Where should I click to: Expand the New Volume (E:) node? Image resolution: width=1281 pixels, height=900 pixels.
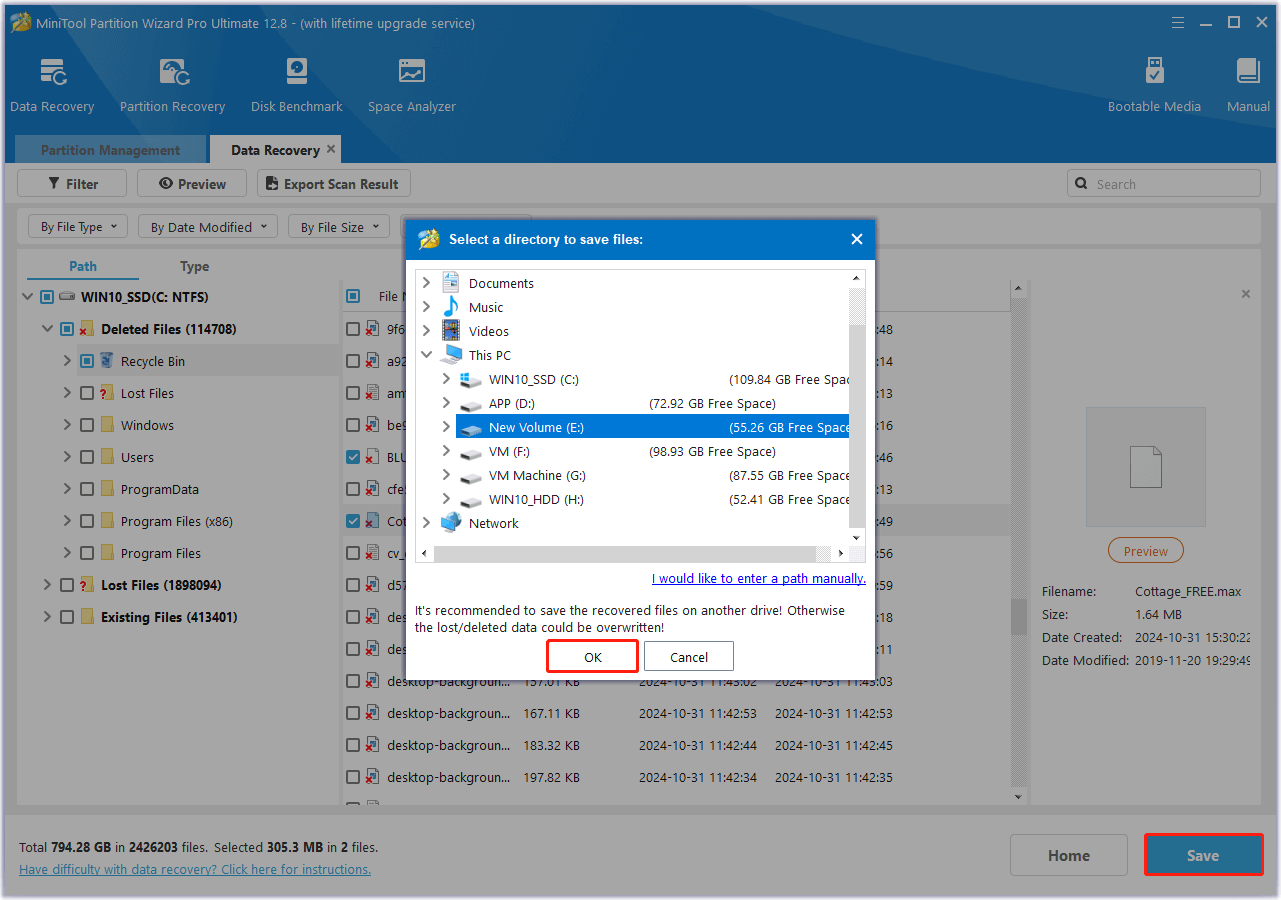(447, 427)
